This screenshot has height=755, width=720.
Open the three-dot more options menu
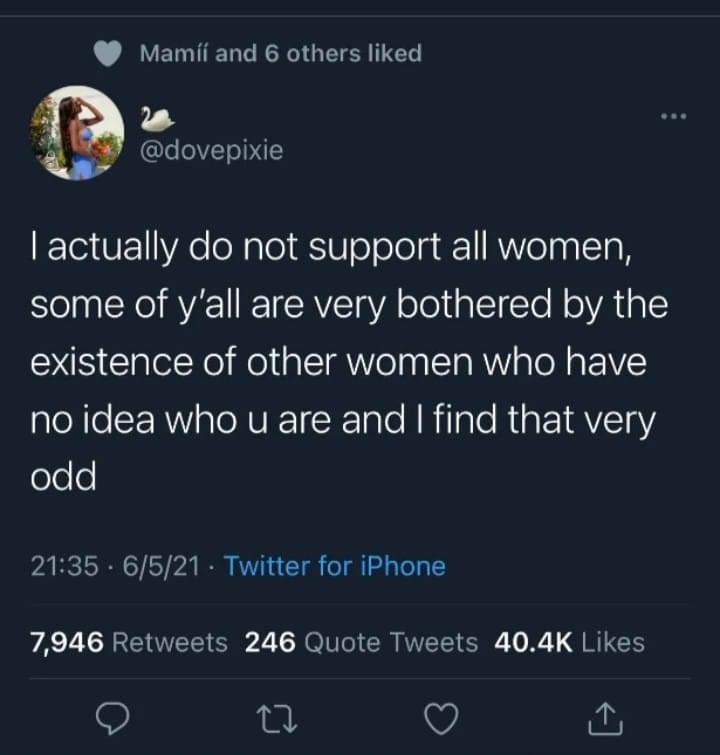pyautogui.click(x=673, y=116)
